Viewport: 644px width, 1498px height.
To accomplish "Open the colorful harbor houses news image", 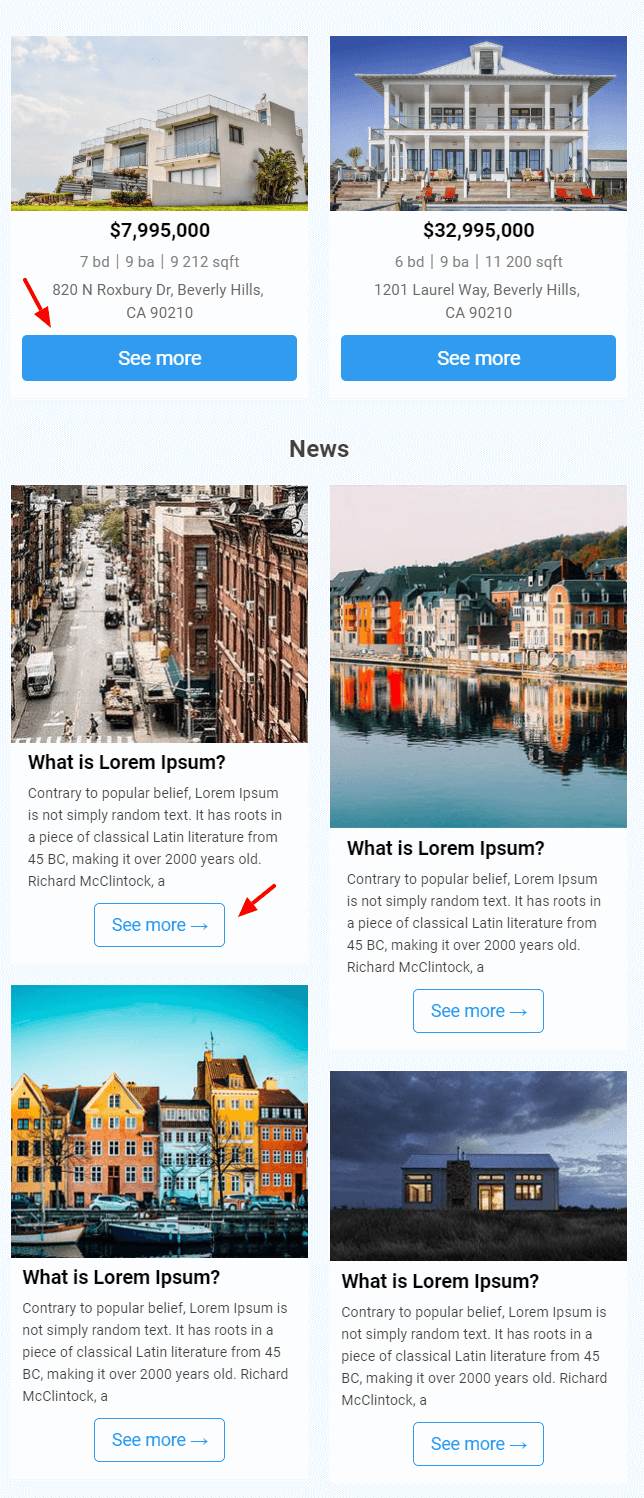I will coord(159,1121).
